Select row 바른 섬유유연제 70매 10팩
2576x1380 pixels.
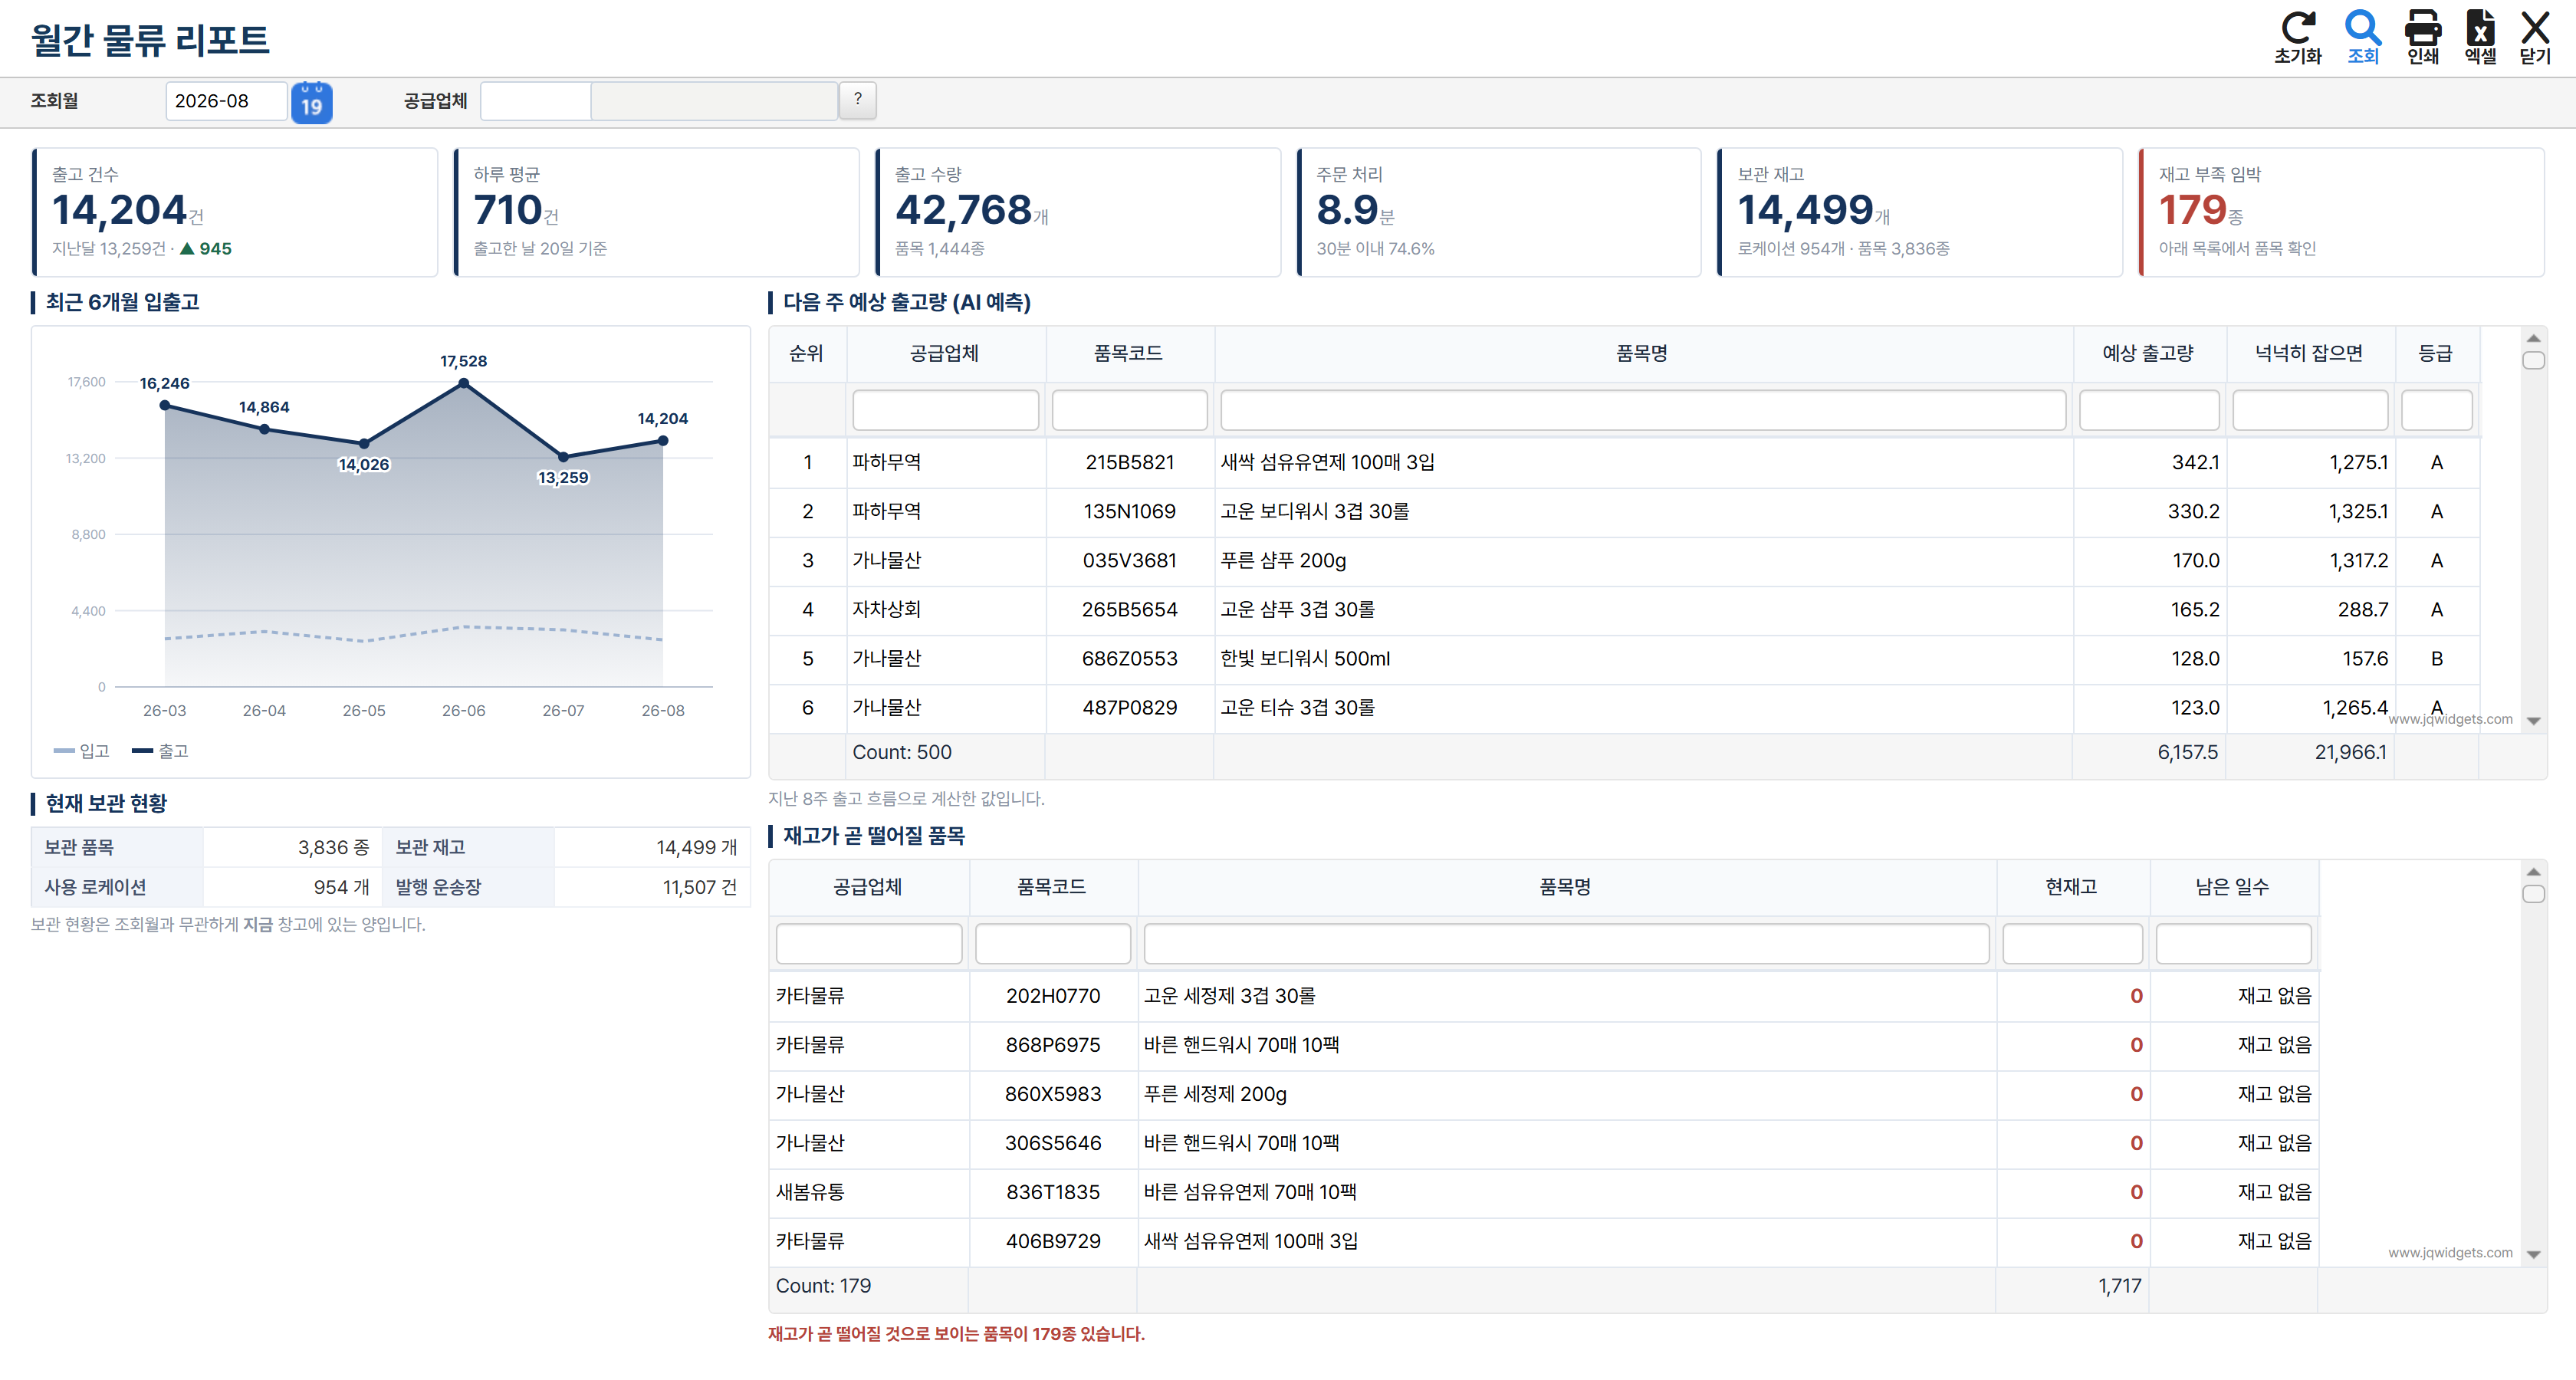pyautogui.click(x=1543, y=1192)
